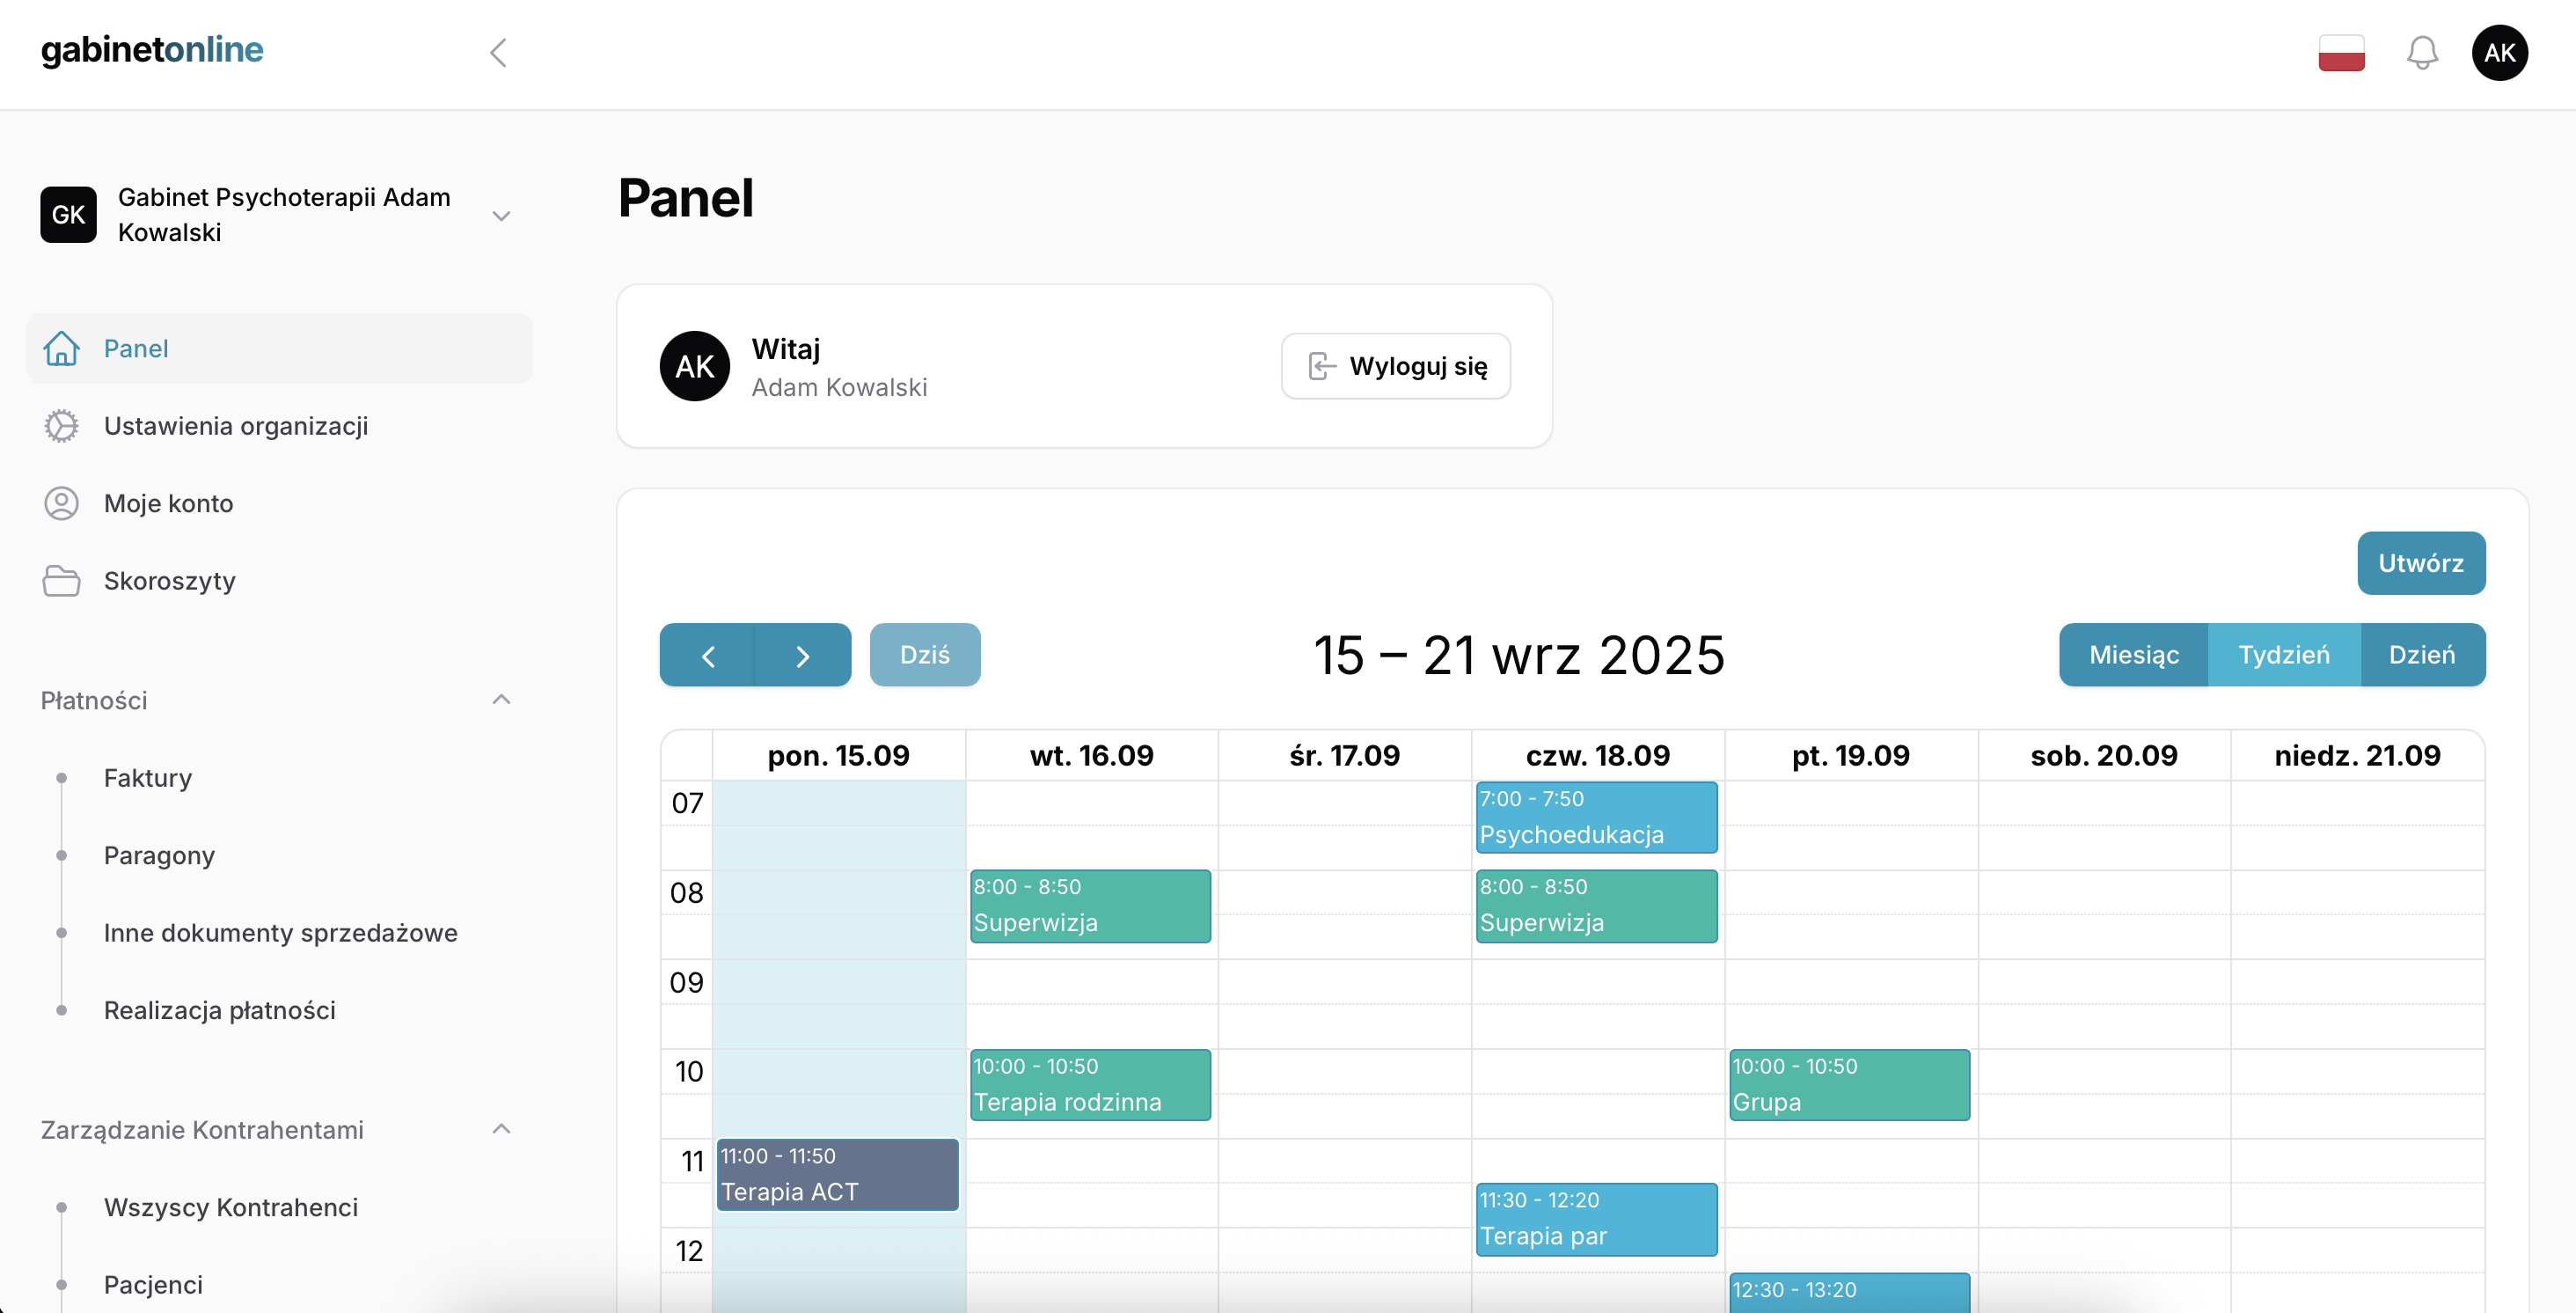Viewport: 2576px width, 1313px height.
Task: Collapse the Płatności section
Action: pos(501,700)
